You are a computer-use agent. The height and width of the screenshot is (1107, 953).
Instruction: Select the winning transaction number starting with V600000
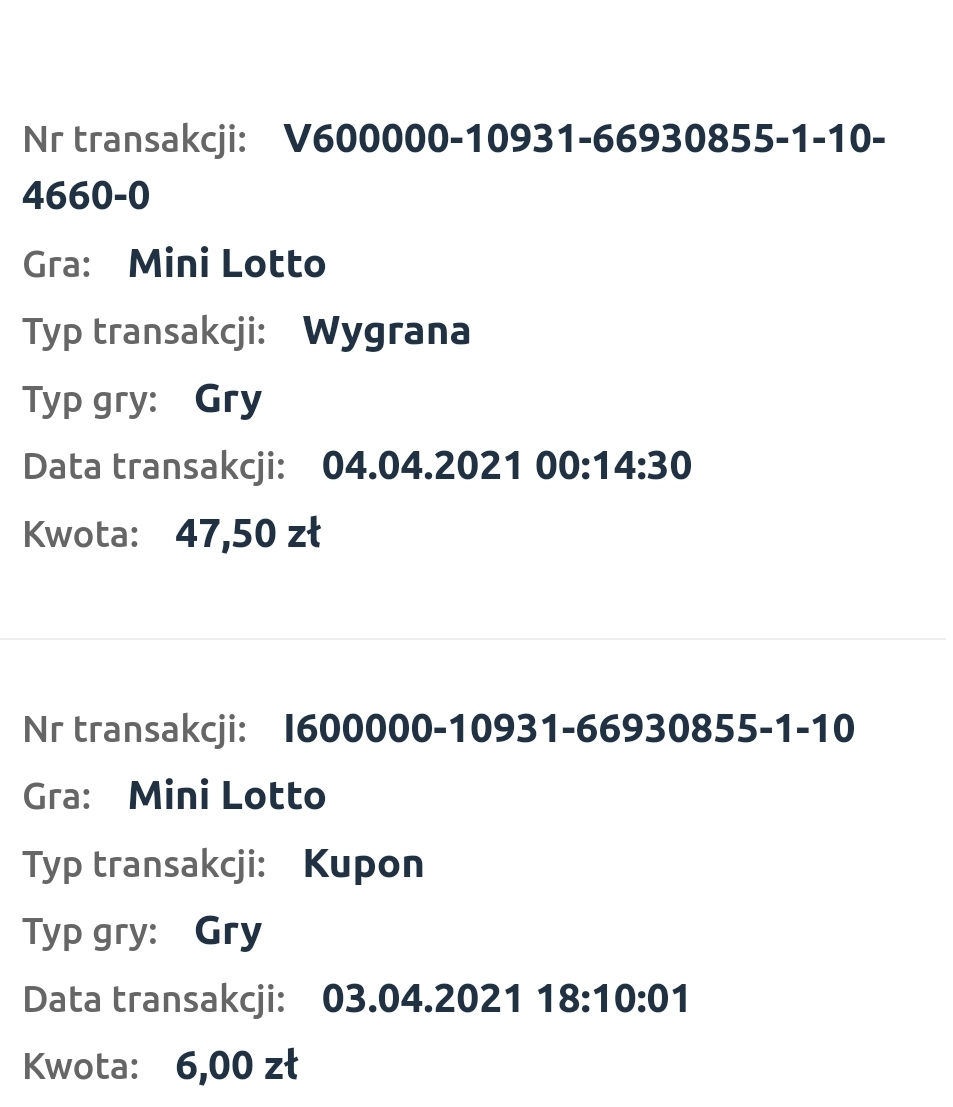click(584, 139)
